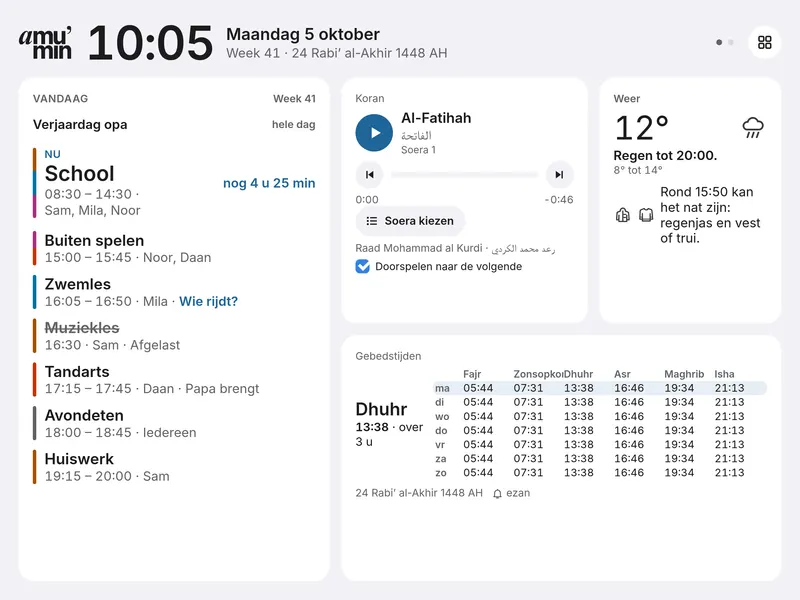Open the Soera kiezen list
Image resolution: width=800 pixels, height=600 pixels.
click(410, 221)
